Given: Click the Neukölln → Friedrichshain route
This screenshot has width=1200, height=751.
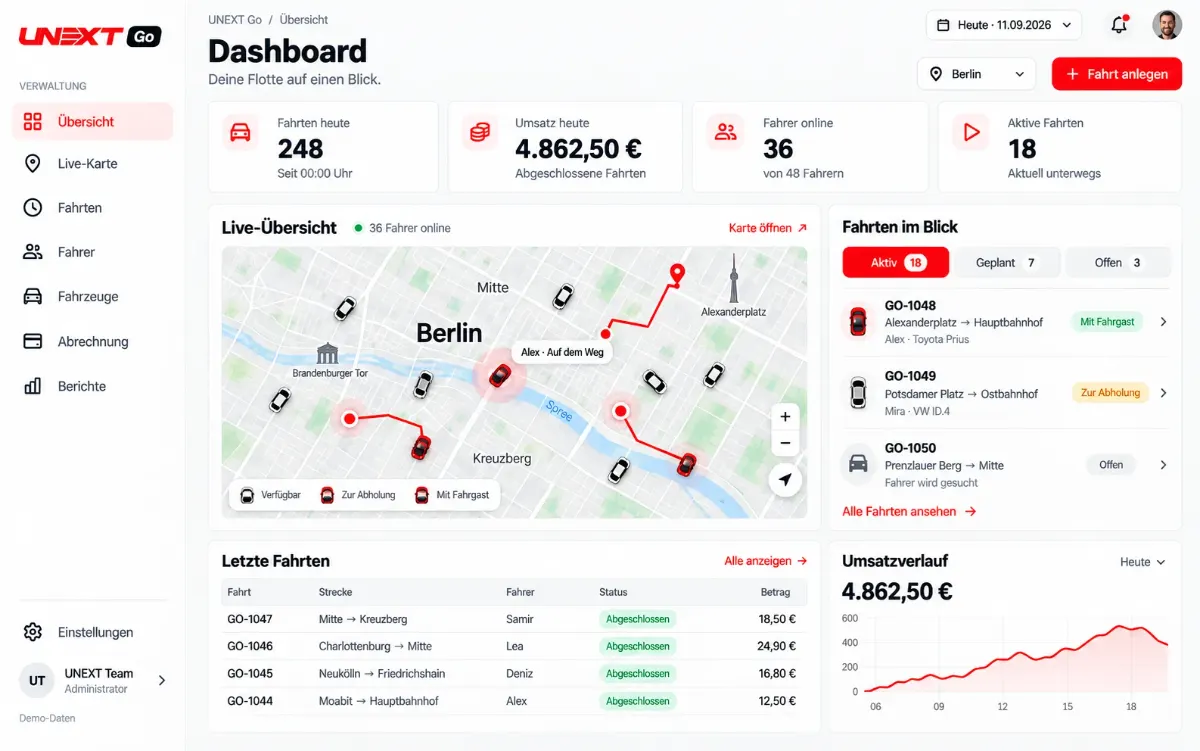Looking at the screenshot, I should pos(380,674).
